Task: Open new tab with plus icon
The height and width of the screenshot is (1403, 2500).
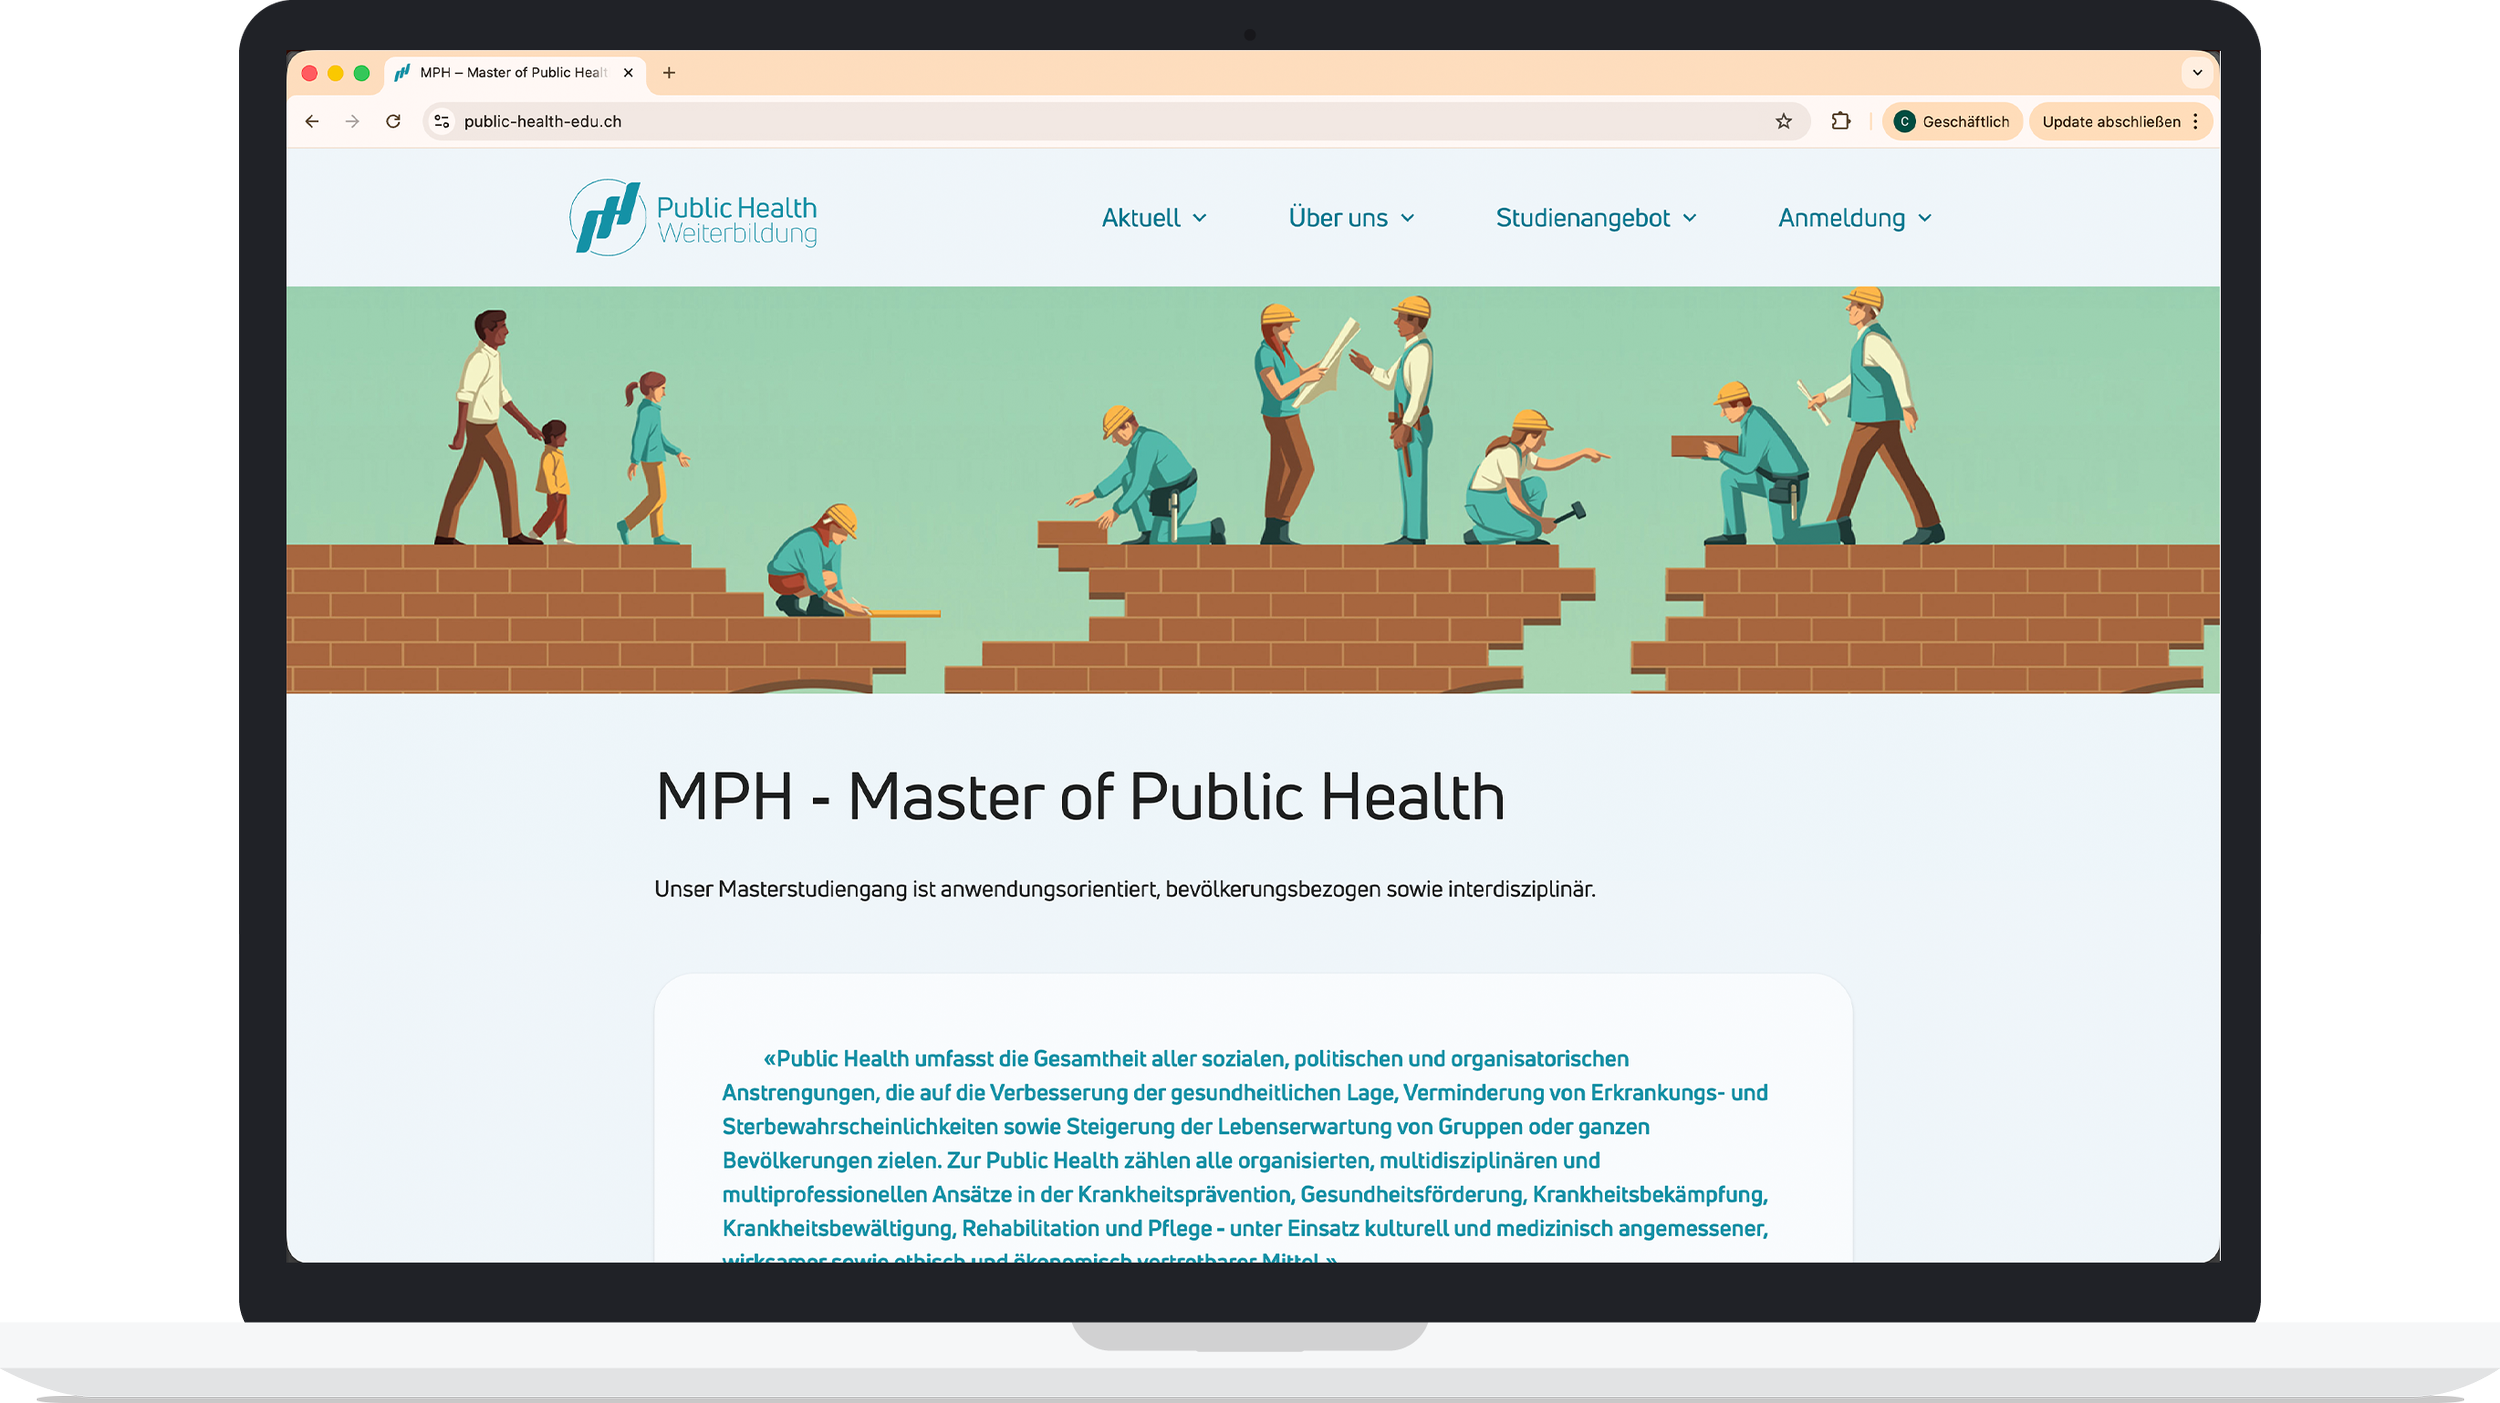Action: (669, 72)
